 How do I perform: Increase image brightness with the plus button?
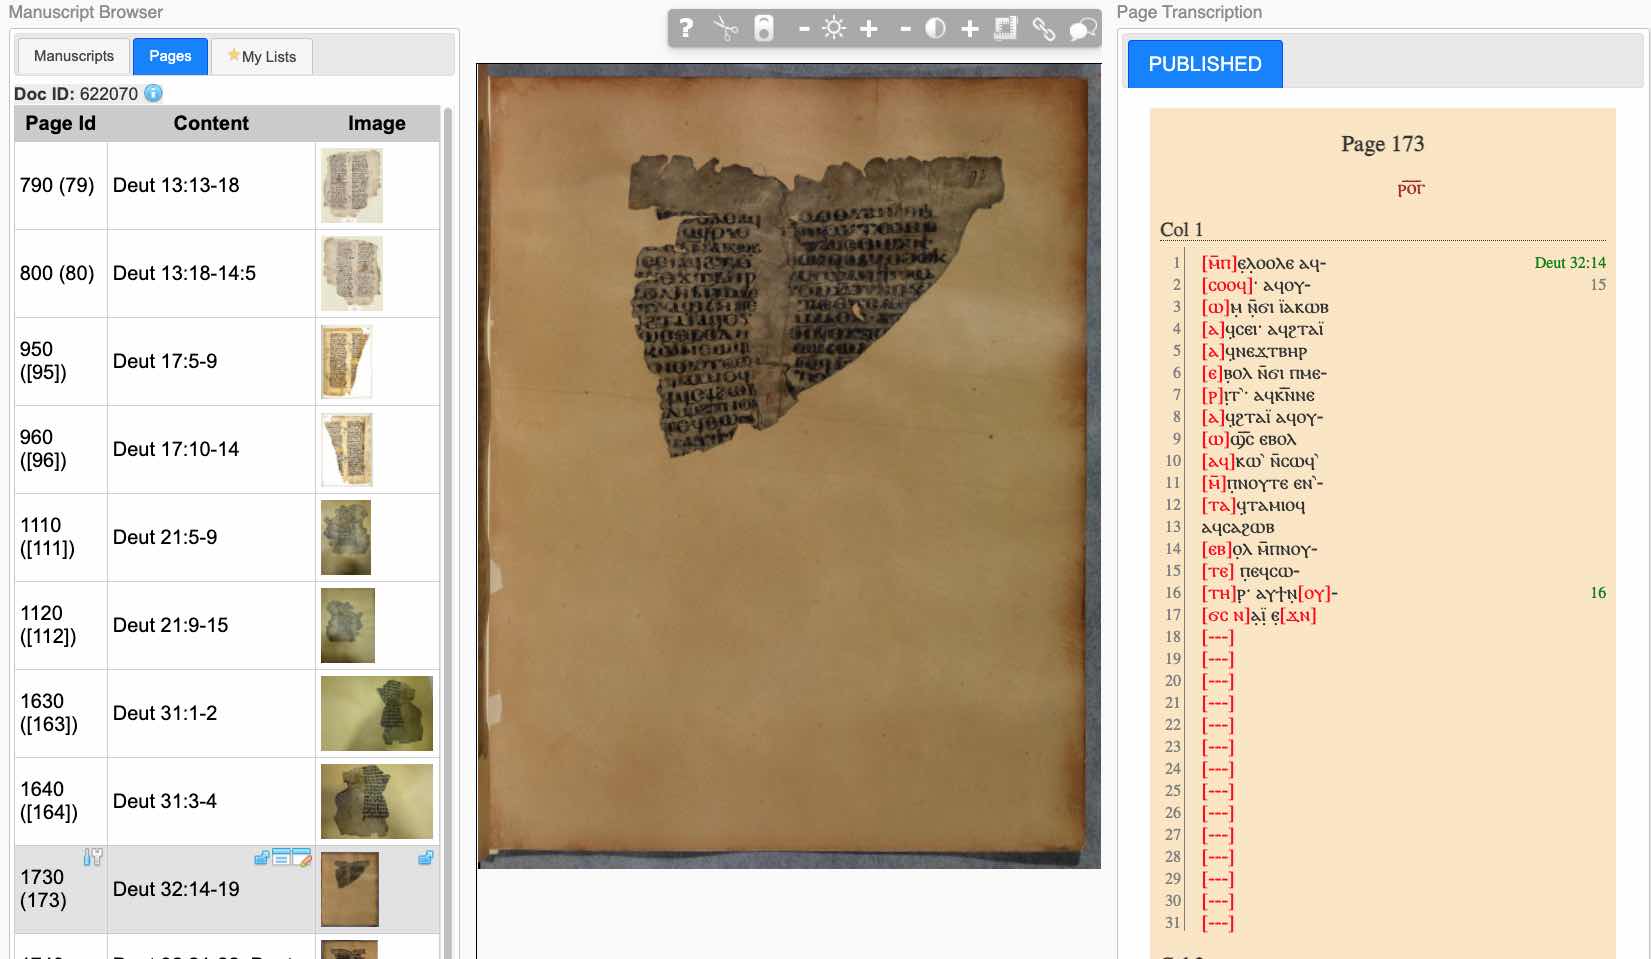tap(869, 29)
